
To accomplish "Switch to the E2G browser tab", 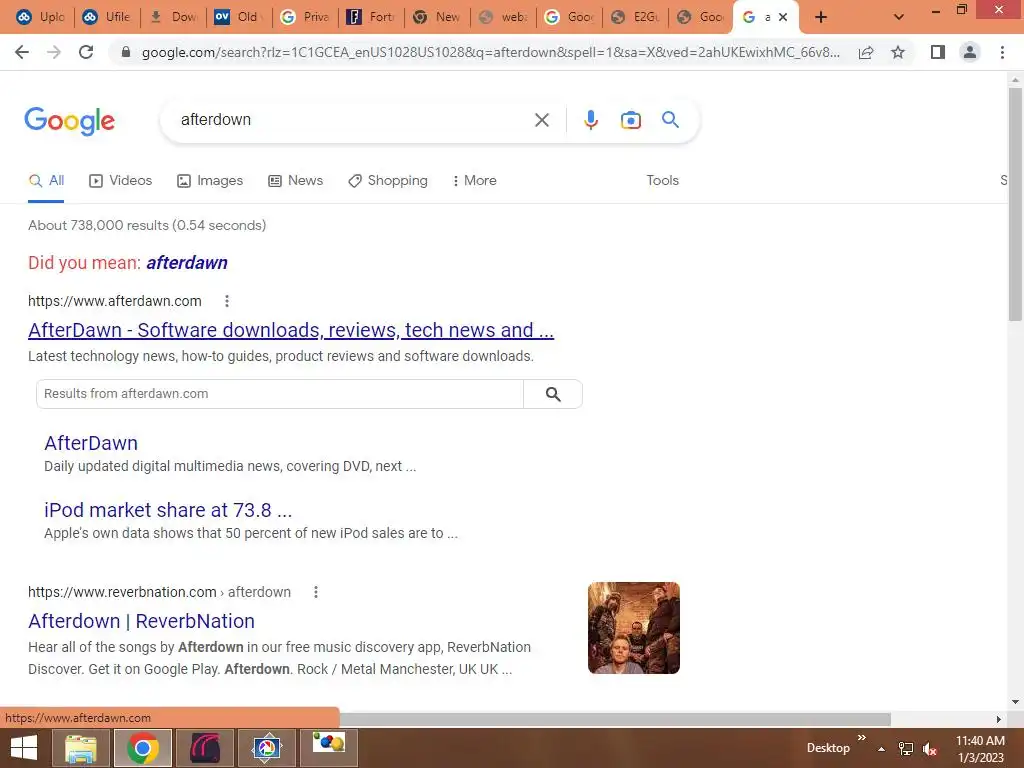I will (635, 17).
